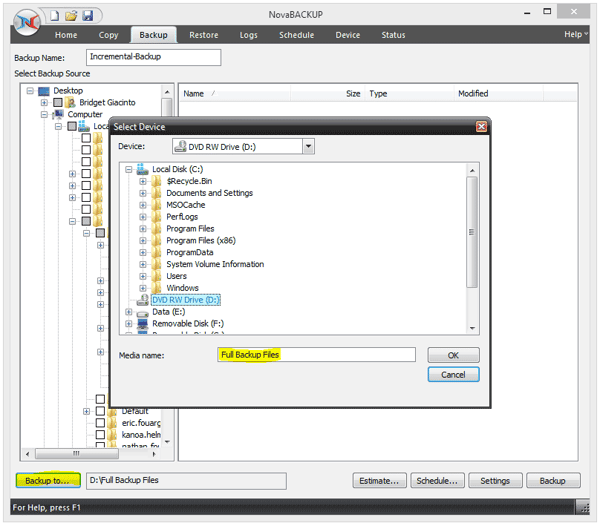This screenshot has height=526, width=600.
Task: Switch to the Restore tab
Action: pos(203,35)
